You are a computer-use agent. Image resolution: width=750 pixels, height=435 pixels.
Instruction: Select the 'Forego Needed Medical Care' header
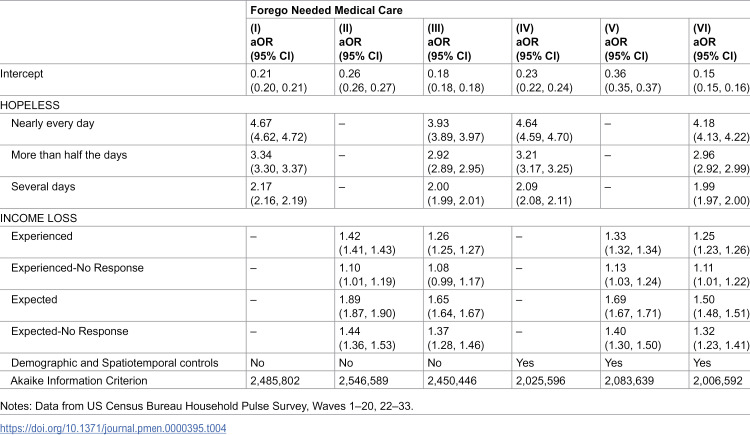(326, 10)
